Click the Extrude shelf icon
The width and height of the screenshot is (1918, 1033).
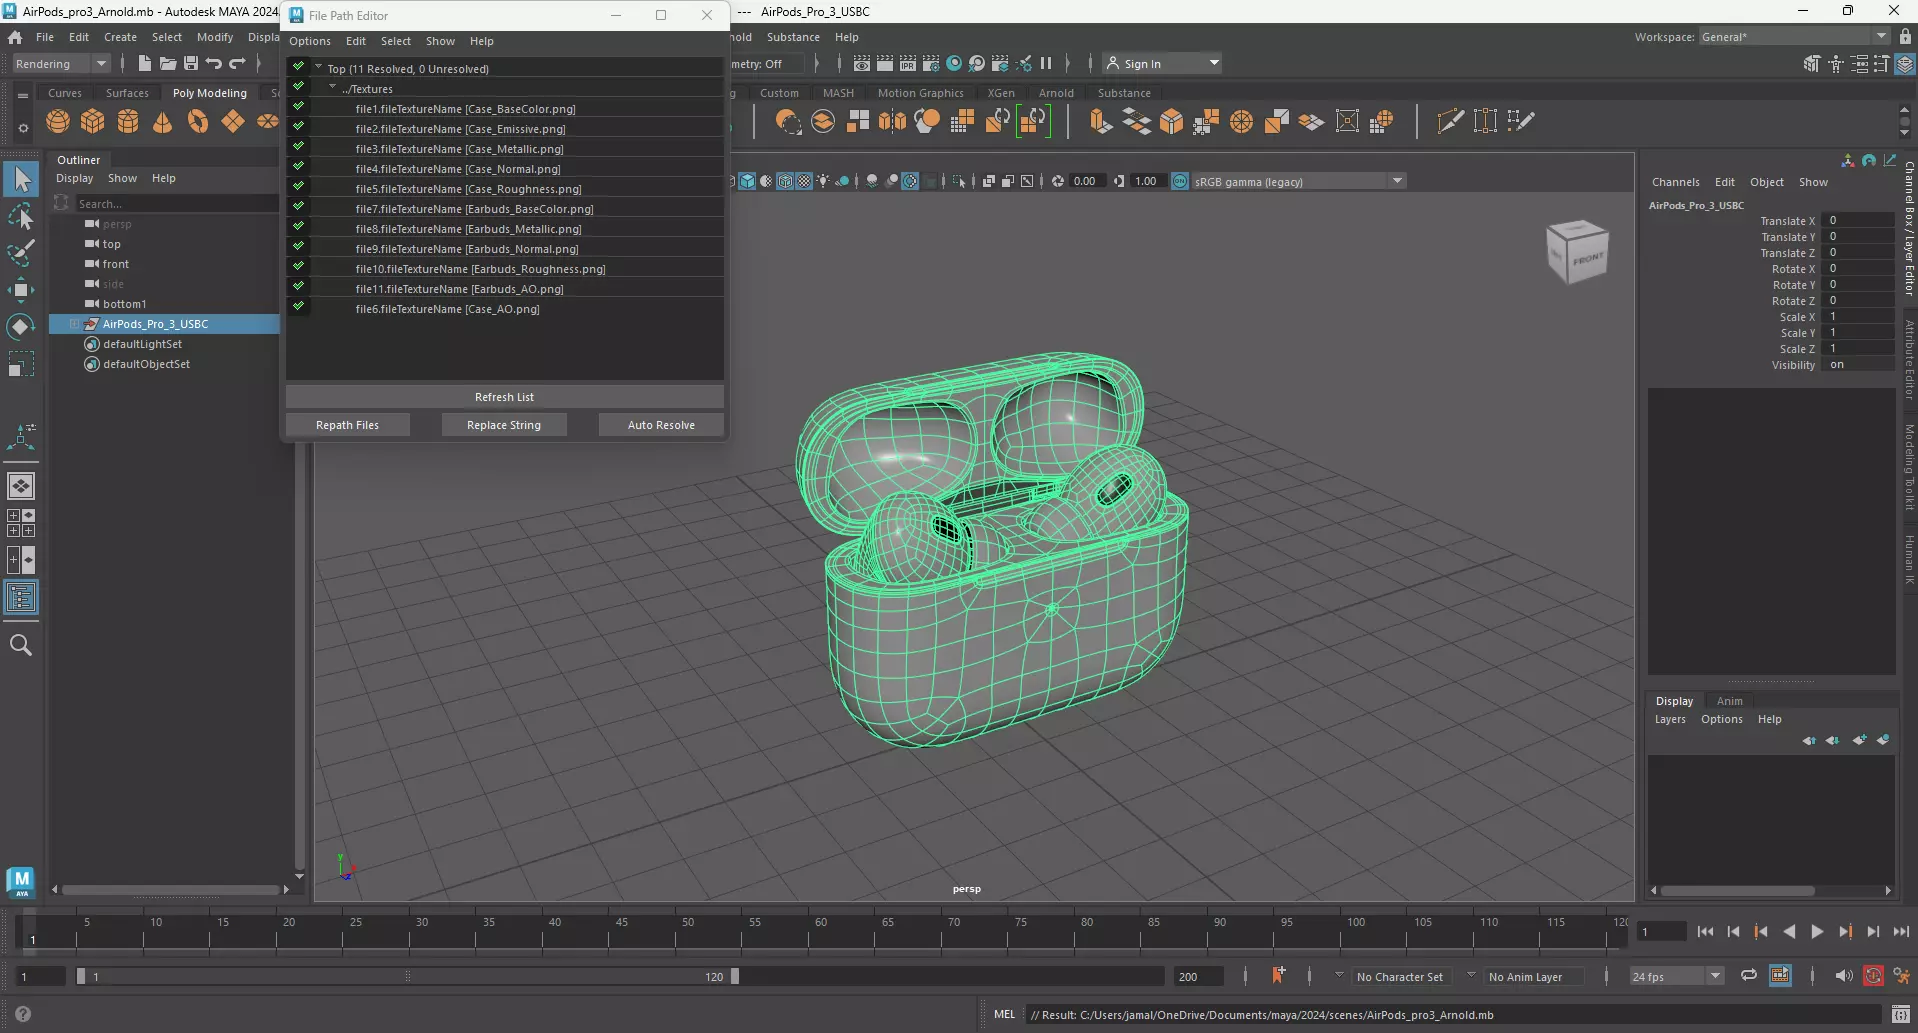tap(1101, 122)
